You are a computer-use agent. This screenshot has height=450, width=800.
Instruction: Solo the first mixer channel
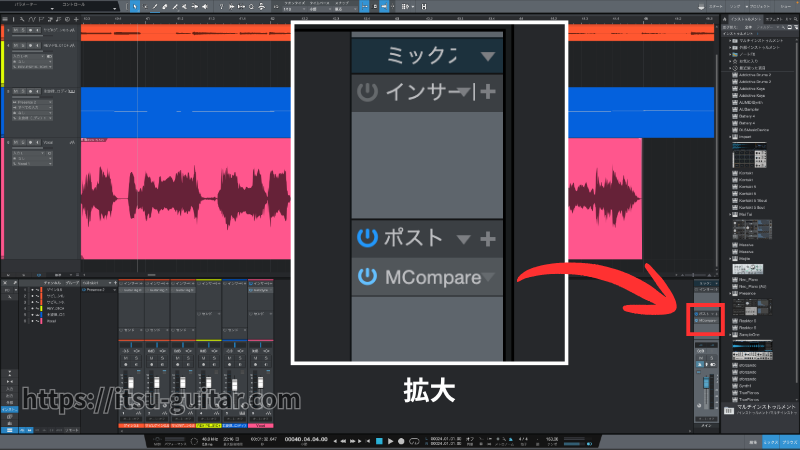click(x=136, y=358)
